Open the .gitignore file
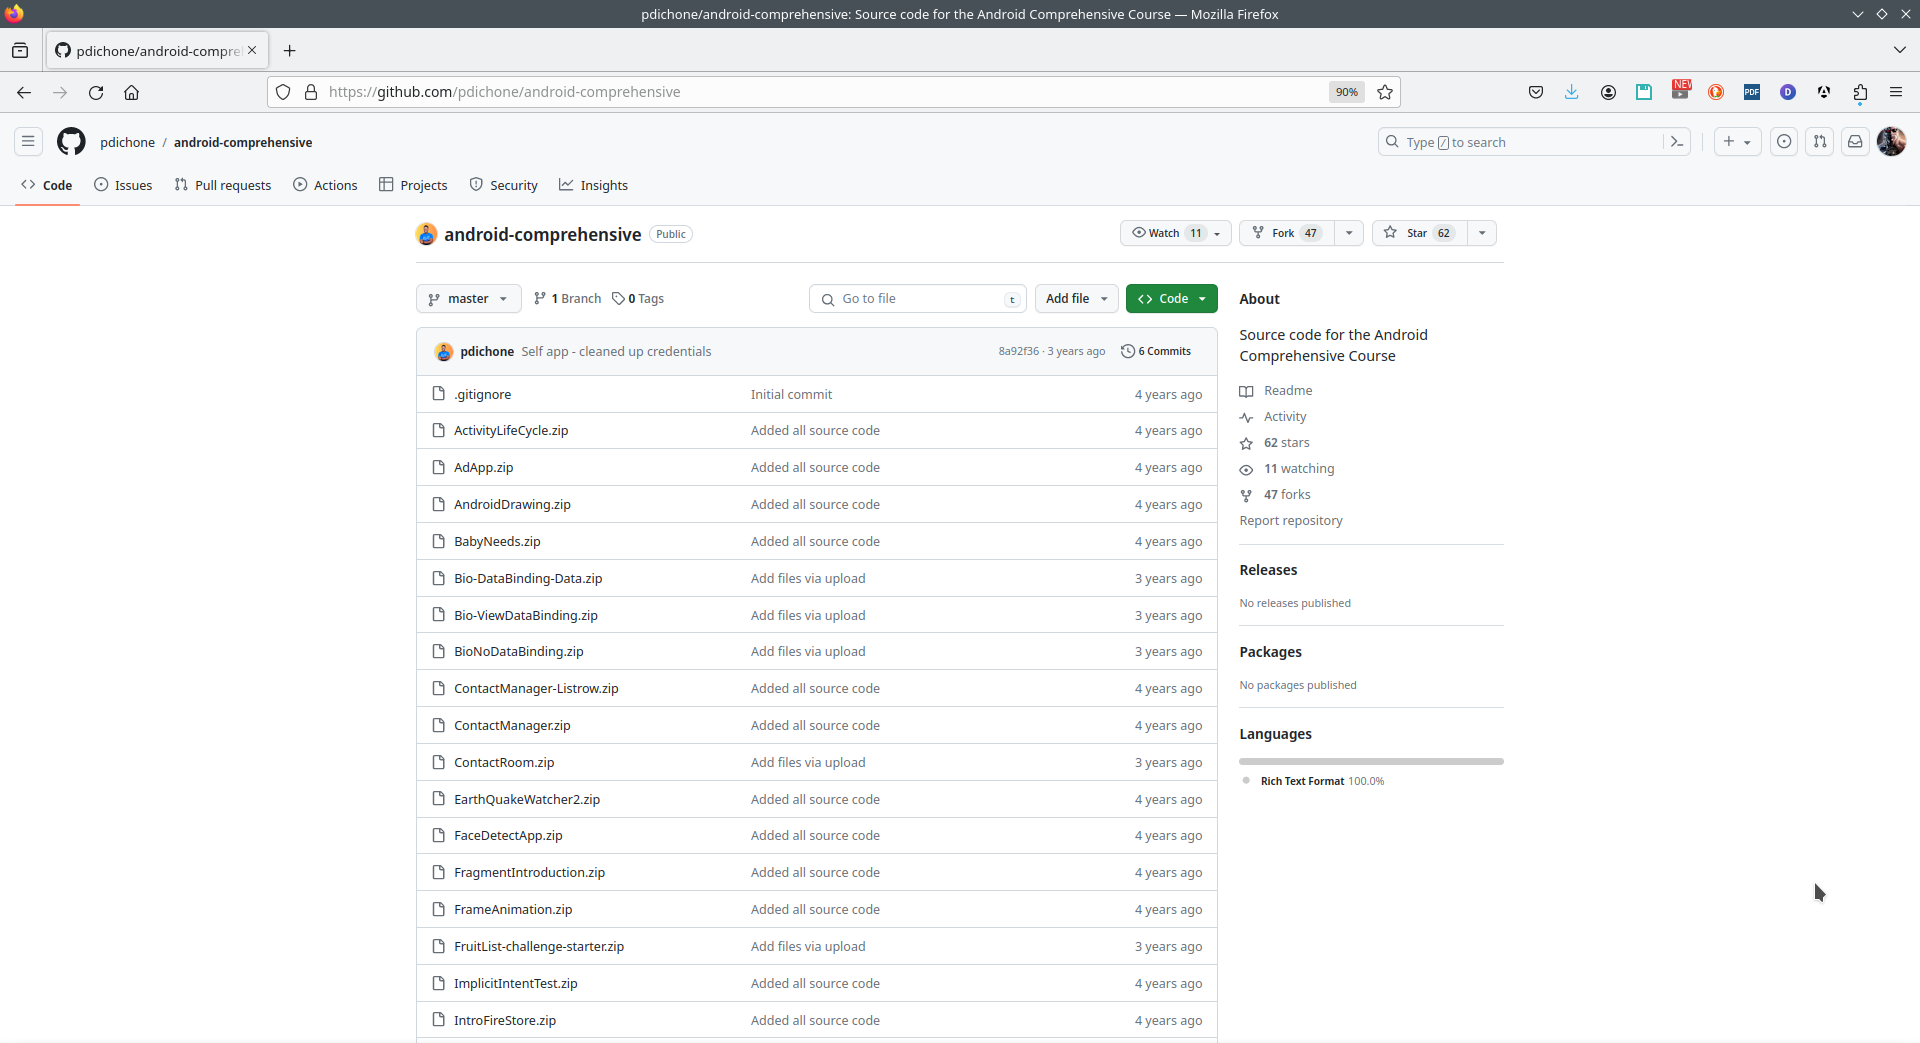 point(482,395)
